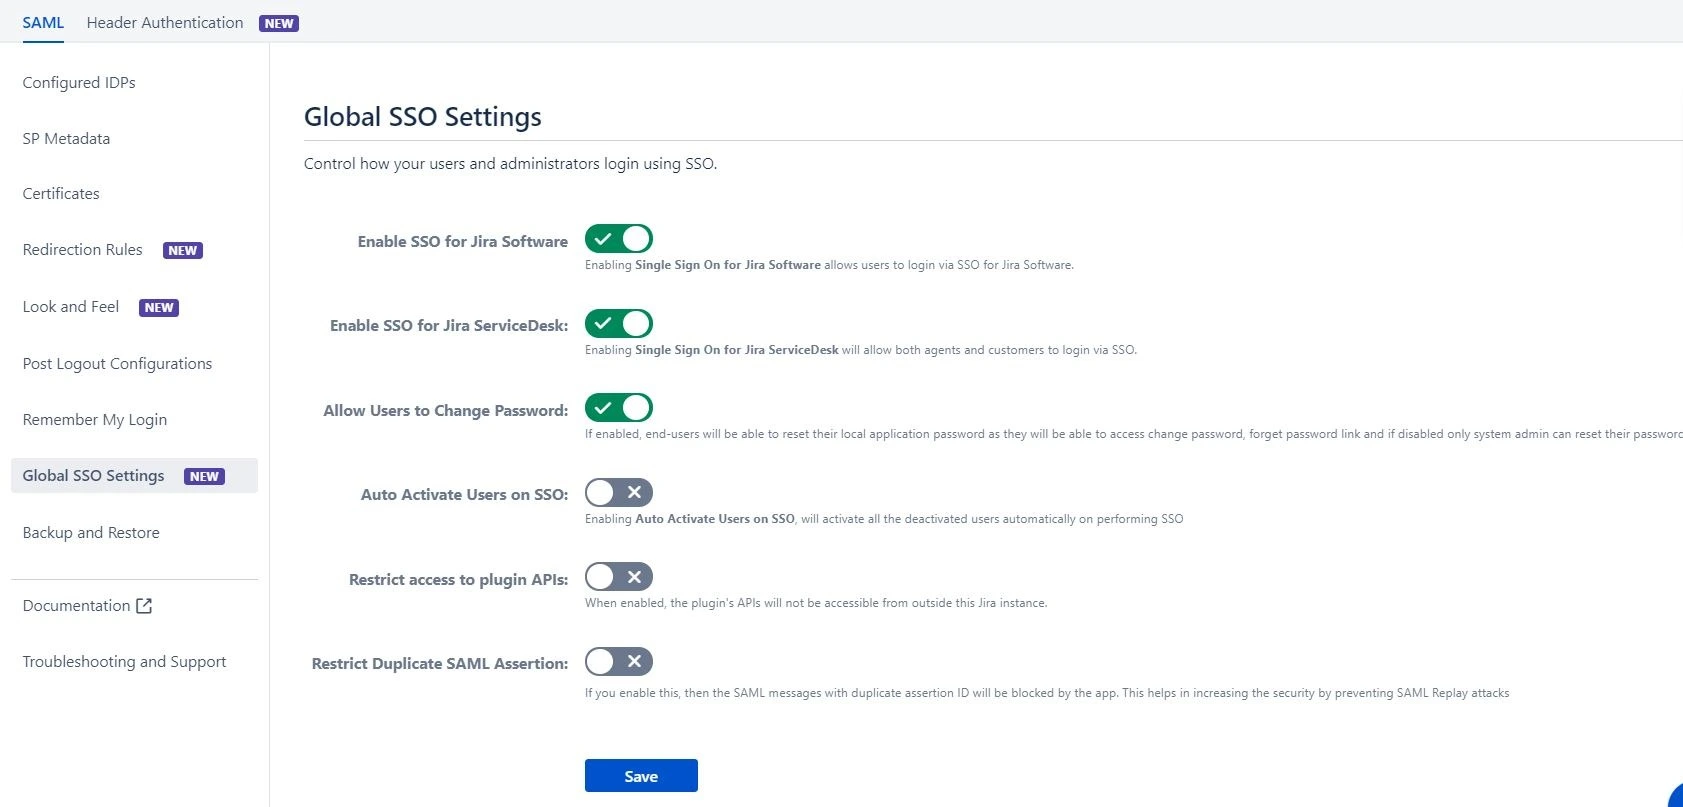Viewport: 1683px width, 807px height.
Task: Turn off SSO for Jira ServiceDesk
Action: coord(619,324)
